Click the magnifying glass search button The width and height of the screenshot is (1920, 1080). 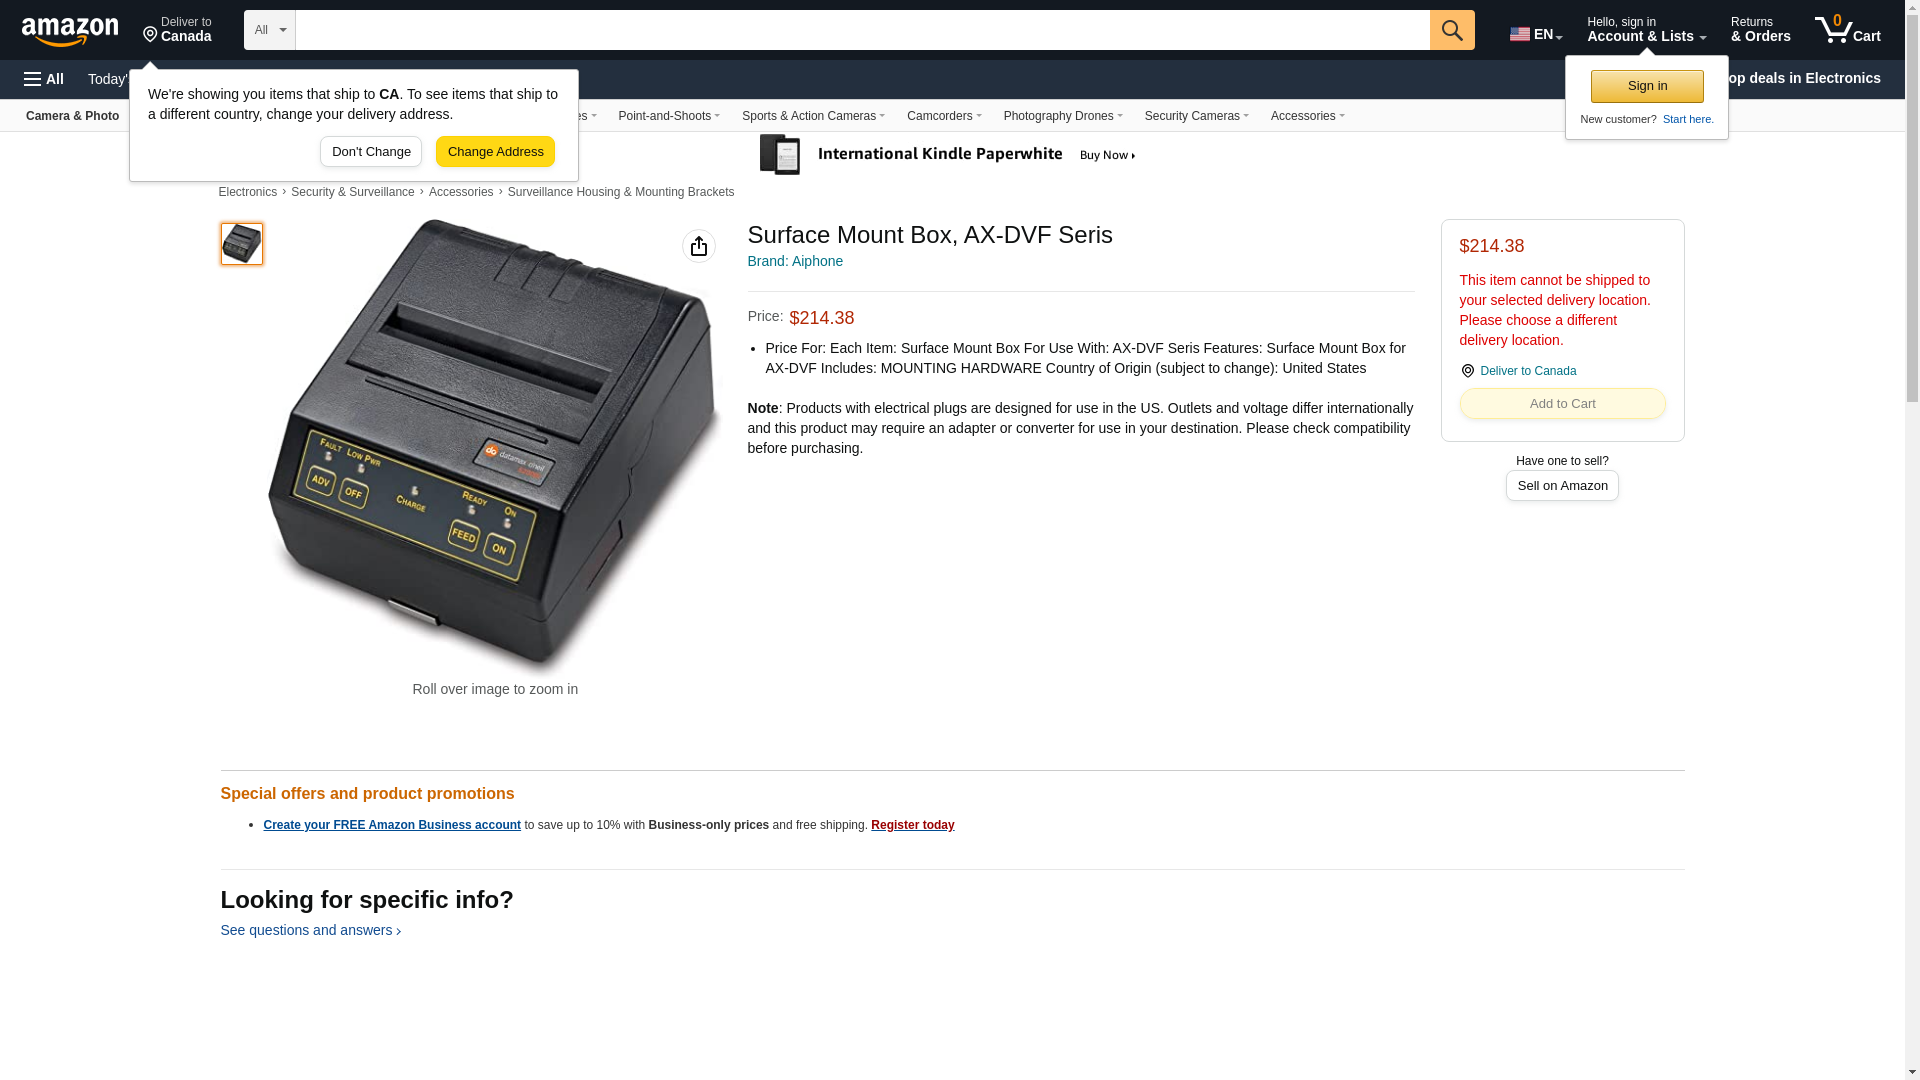[1452, 30]
